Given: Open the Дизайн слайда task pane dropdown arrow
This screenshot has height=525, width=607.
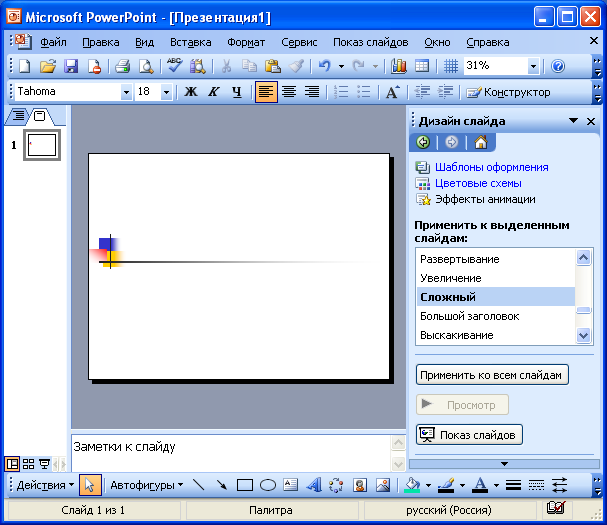Looking at the screenshot, I should (x=573, y=121).
